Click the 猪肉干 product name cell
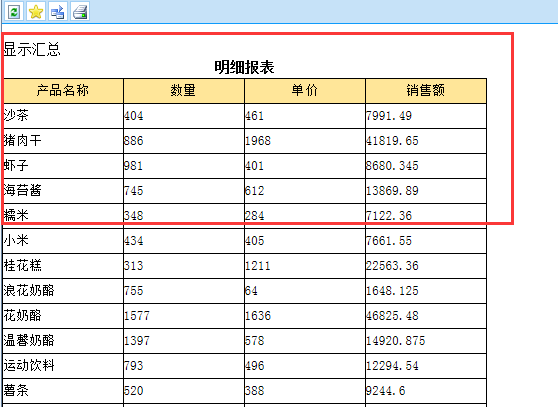Viewport: 558px width, 407px height. coord(63,141)
